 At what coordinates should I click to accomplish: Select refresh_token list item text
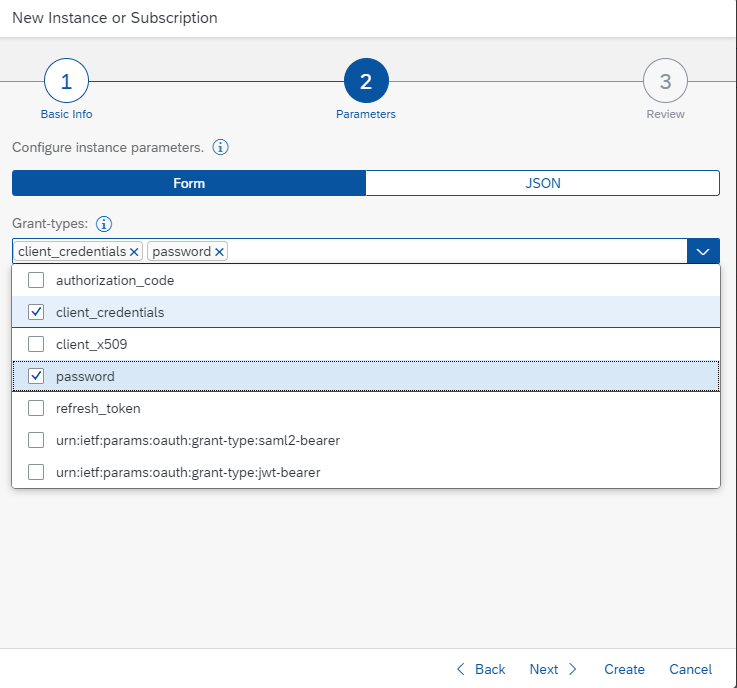(x=98, y=408)
